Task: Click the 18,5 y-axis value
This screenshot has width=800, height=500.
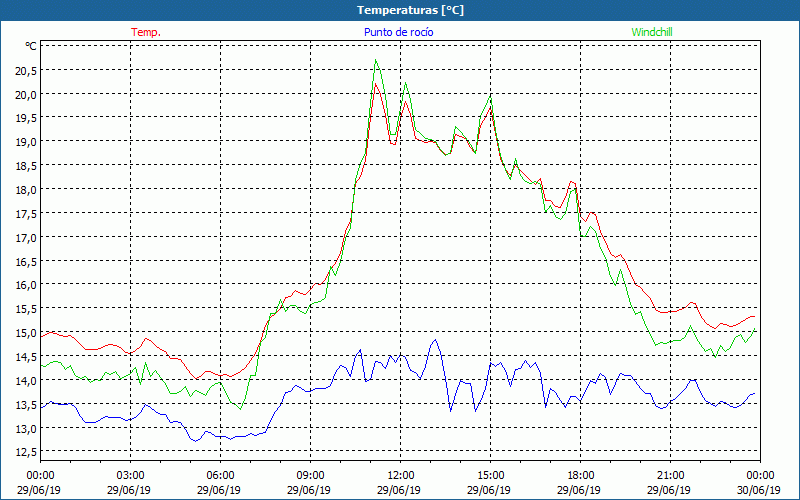Action: click(27, 166)
